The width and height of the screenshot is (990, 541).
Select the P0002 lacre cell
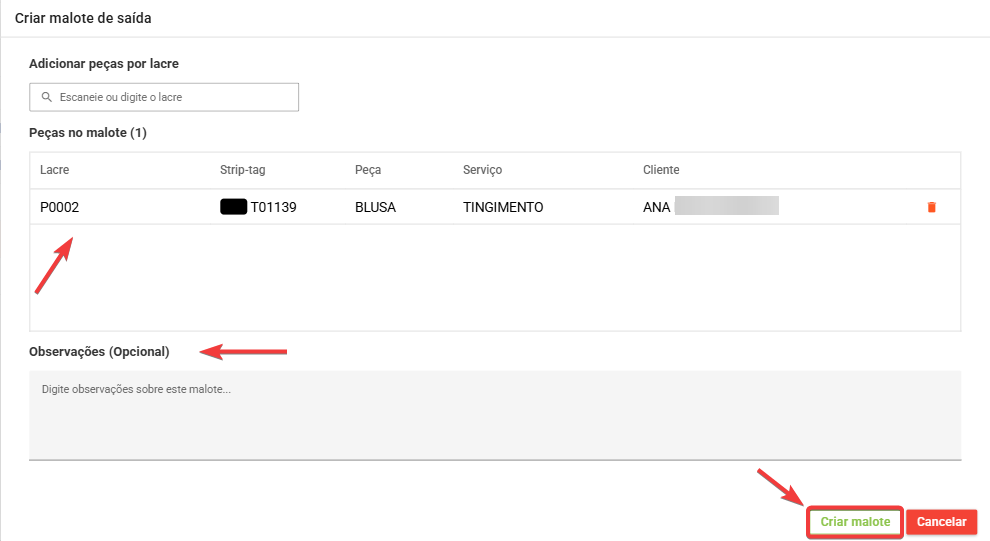pyautogui.click(x=59, y=207)
